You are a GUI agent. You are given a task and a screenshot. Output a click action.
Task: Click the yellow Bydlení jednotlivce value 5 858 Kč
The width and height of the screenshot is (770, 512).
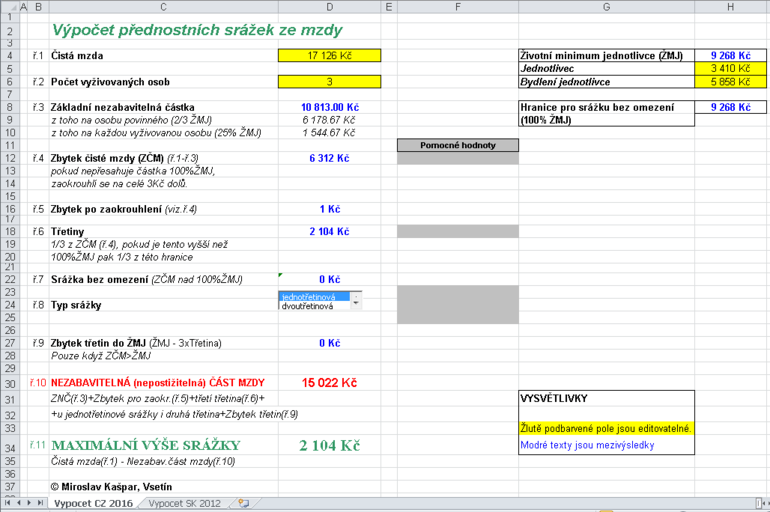click(x=731, y=81)
